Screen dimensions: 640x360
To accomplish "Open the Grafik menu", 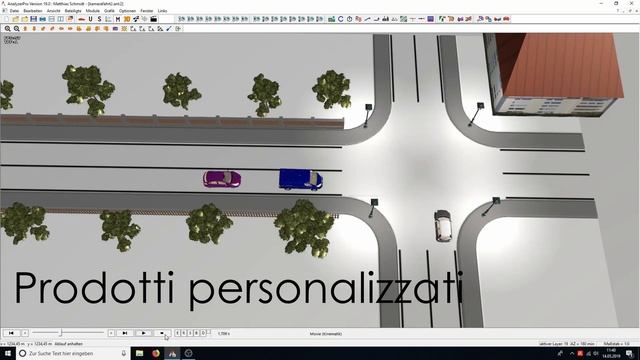I will tap(109, 11).
